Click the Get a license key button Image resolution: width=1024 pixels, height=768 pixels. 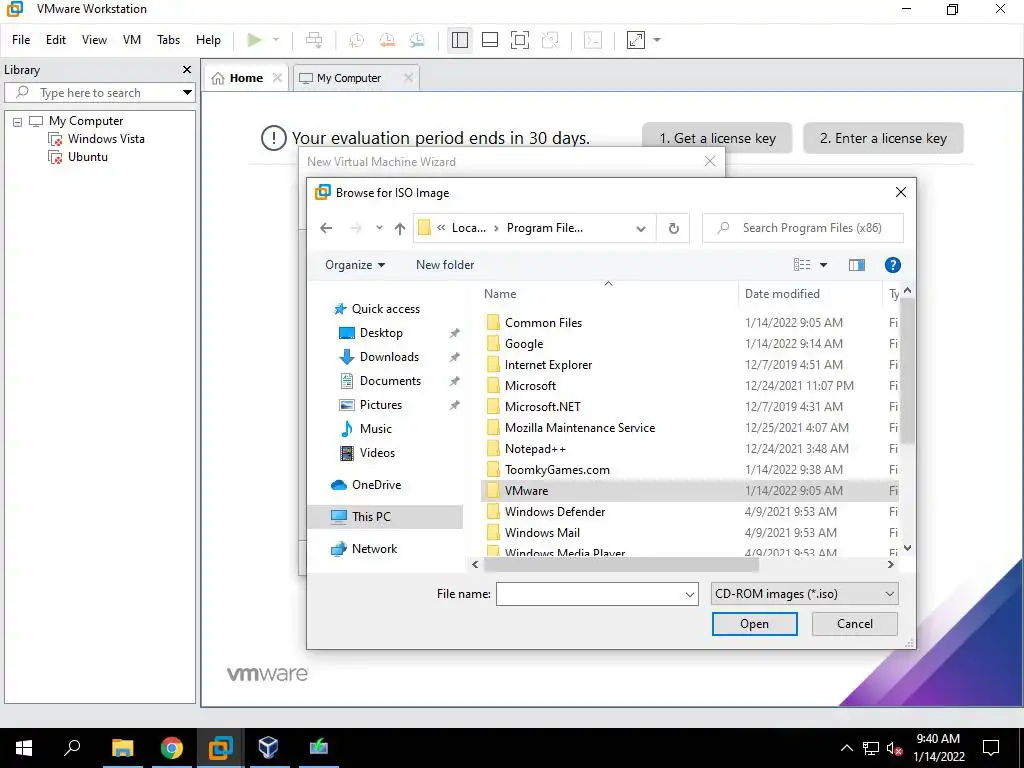717,138
